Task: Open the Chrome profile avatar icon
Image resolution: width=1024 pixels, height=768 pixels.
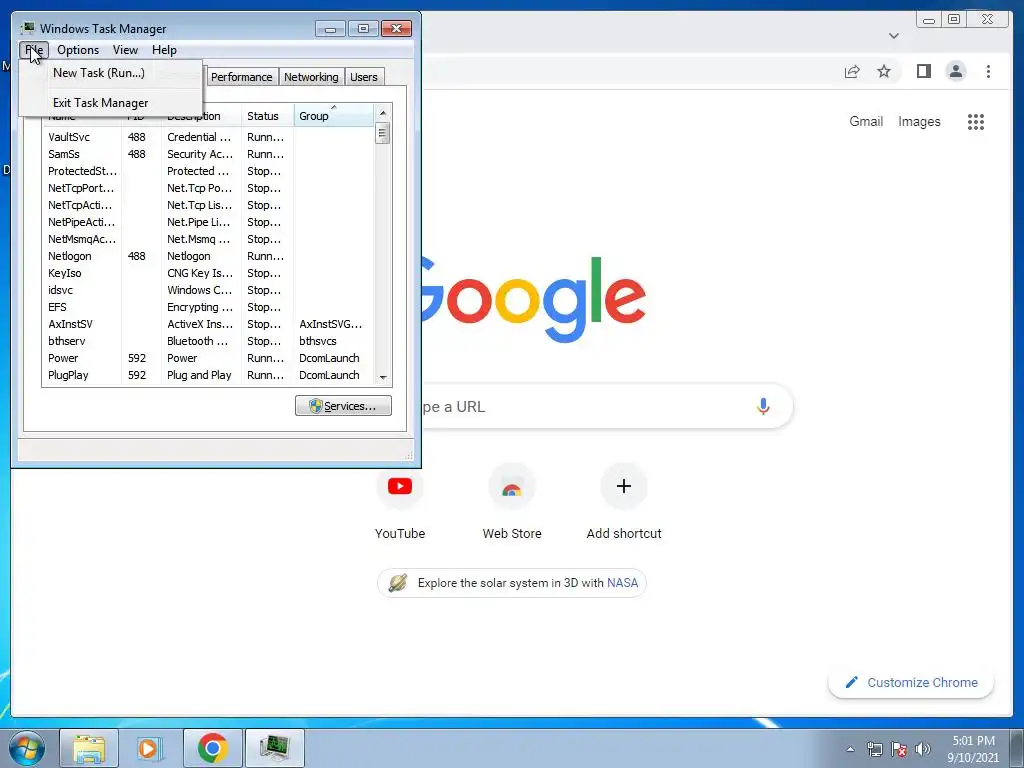Action: click(955, 71)
